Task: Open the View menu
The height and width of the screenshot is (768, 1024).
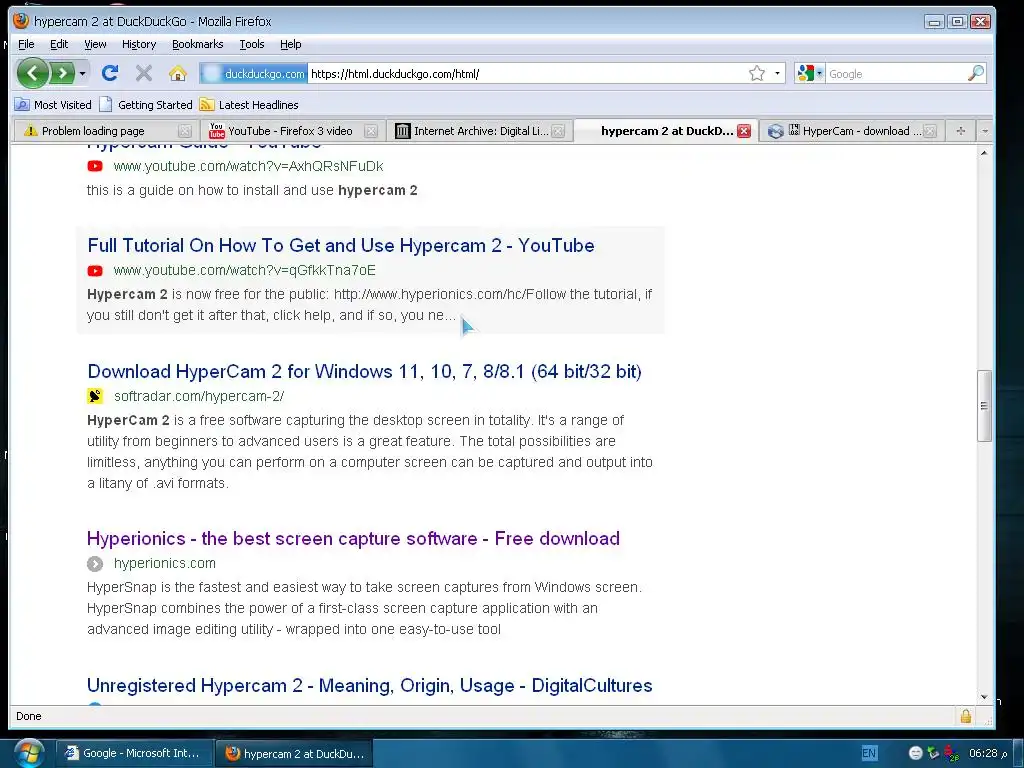Action: (x=95, y=44)
